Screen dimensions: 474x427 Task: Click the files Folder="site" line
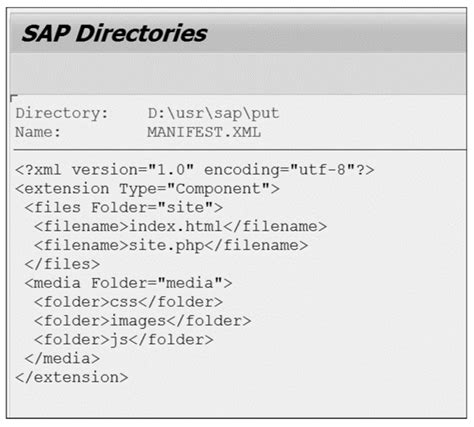tap(124, 208)
